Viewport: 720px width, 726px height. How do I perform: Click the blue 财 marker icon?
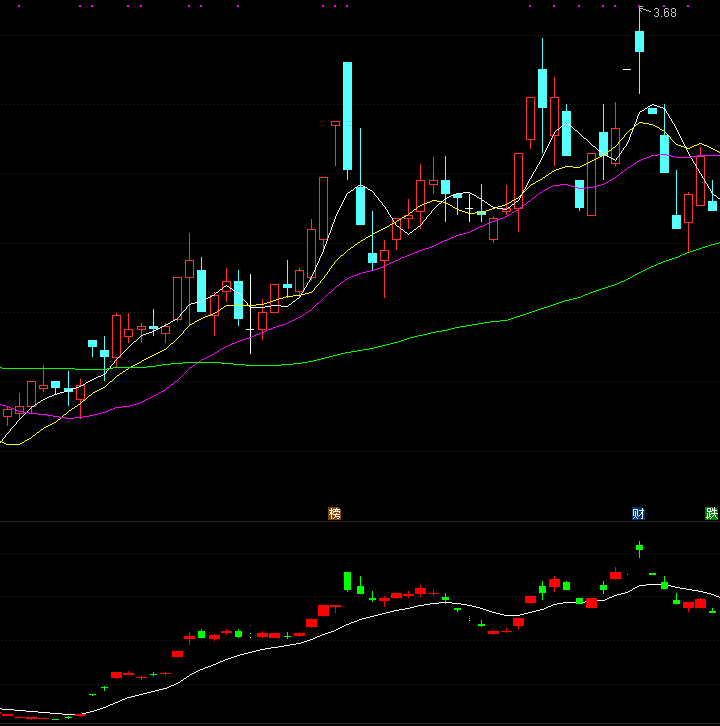(x=639, y=513)
